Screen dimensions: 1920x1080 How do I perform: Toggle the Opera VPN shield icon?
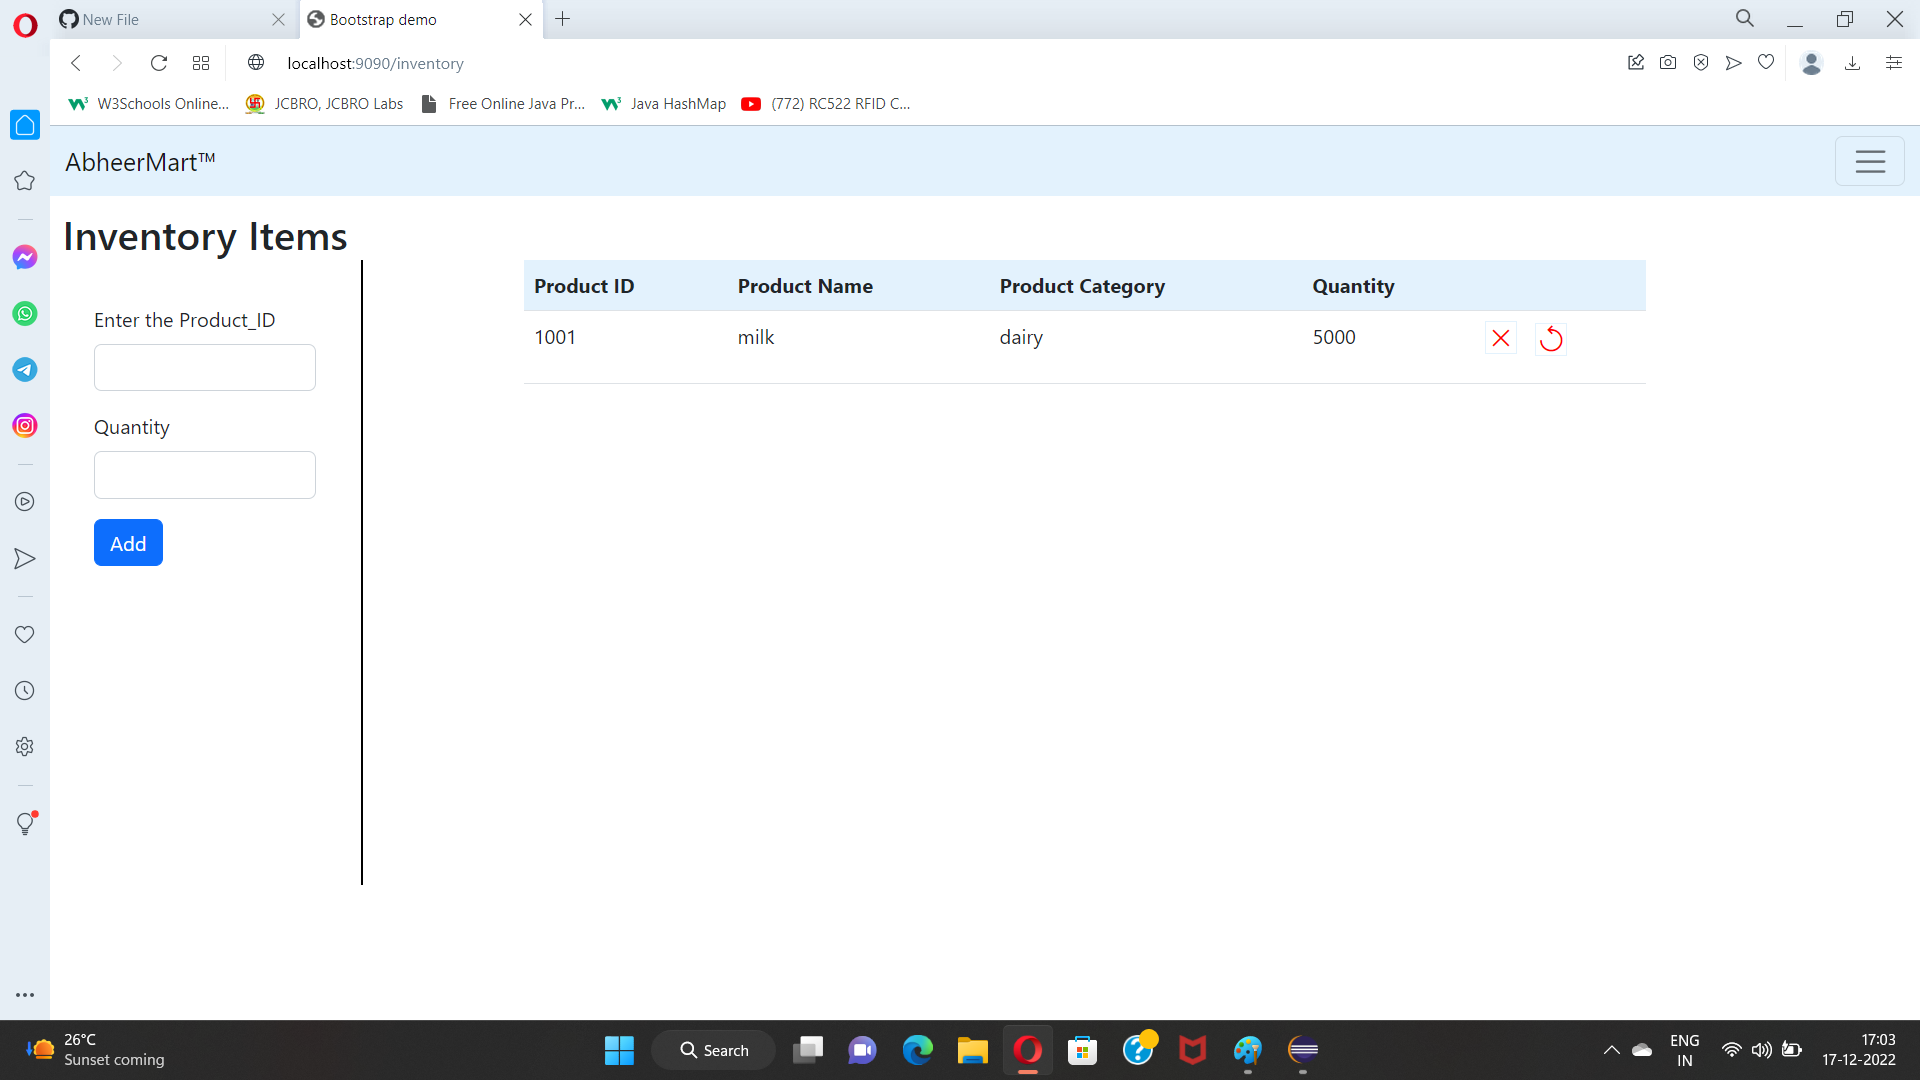(1701, 62)
